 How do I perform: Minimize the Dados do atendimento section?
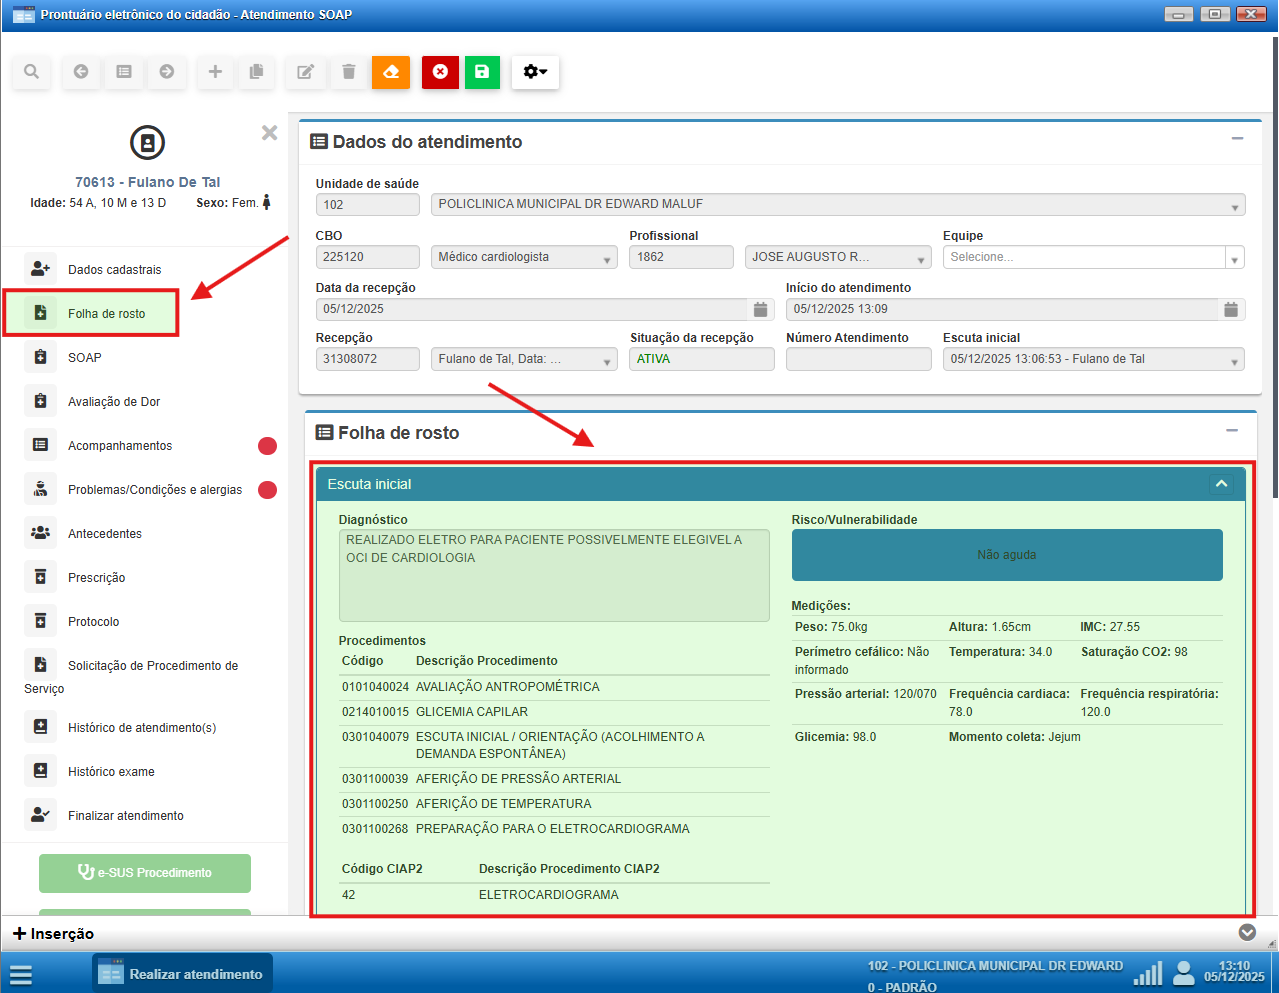click(x=1237, y=139)
